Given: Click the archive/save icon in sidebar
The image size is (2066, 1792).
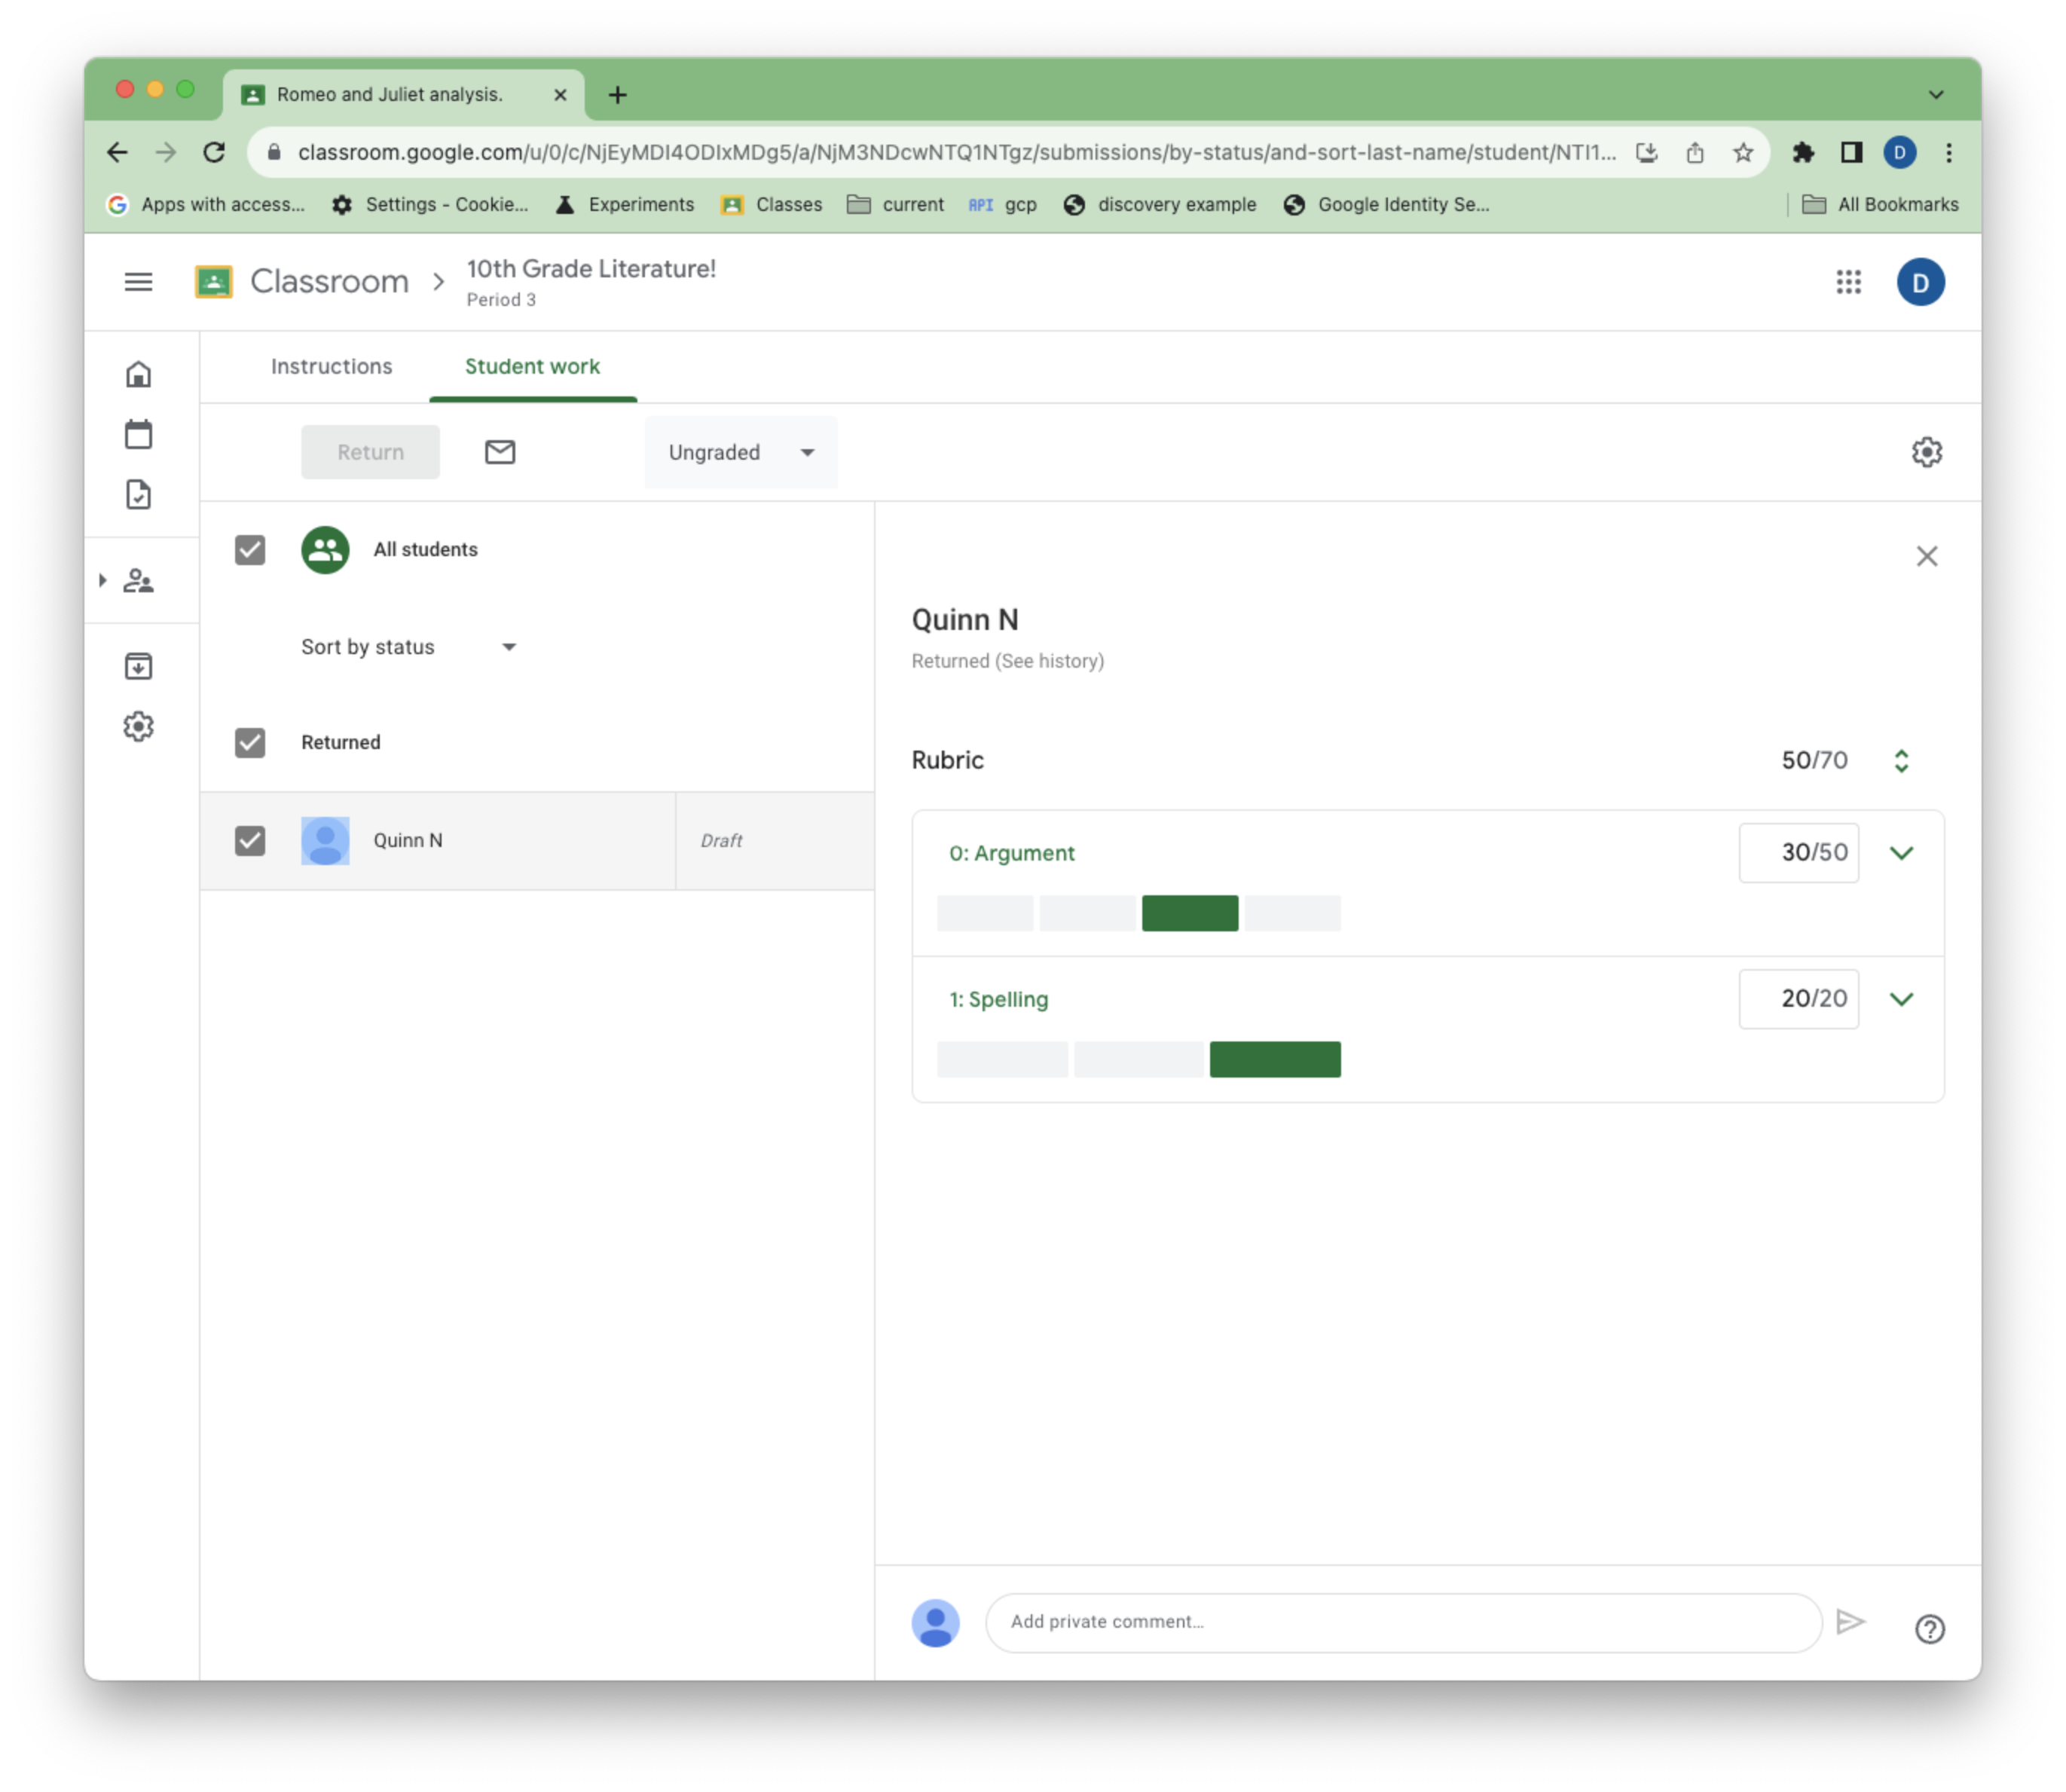Looking at the screenshot, I should click(x=139, y=664).
